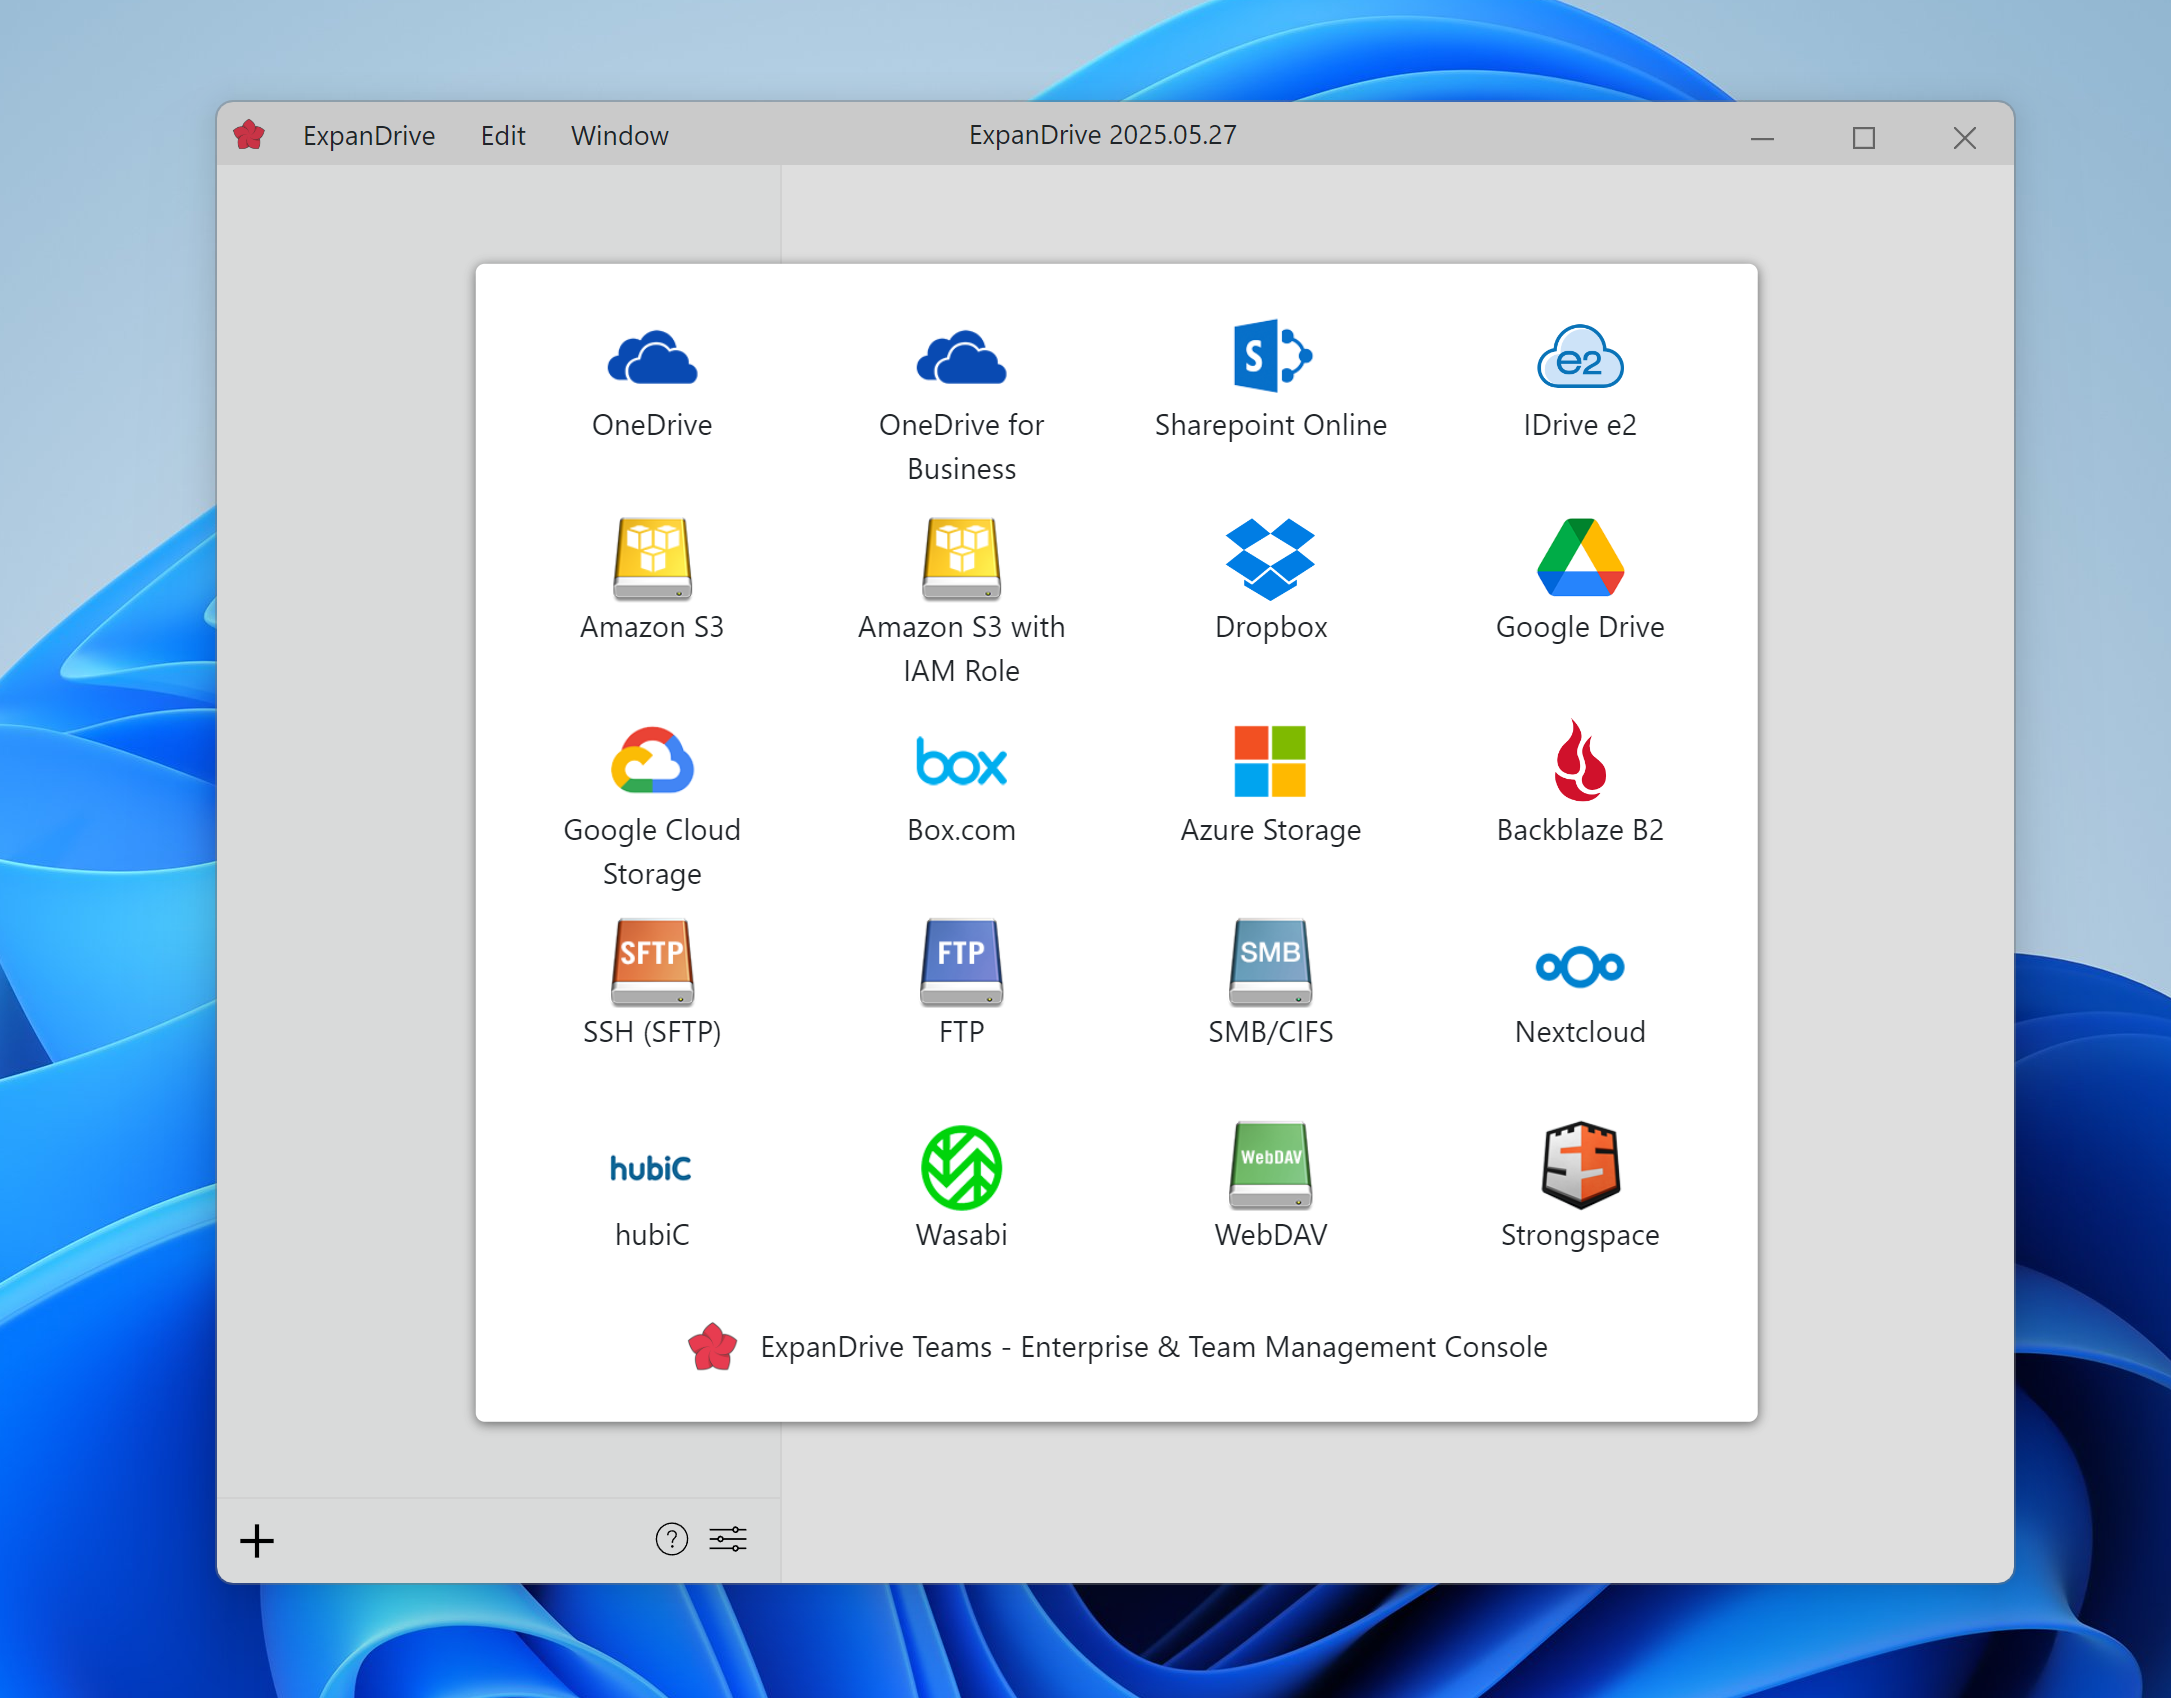
Task: Choose OneDrive for Business icon
Action: (961, 357)
